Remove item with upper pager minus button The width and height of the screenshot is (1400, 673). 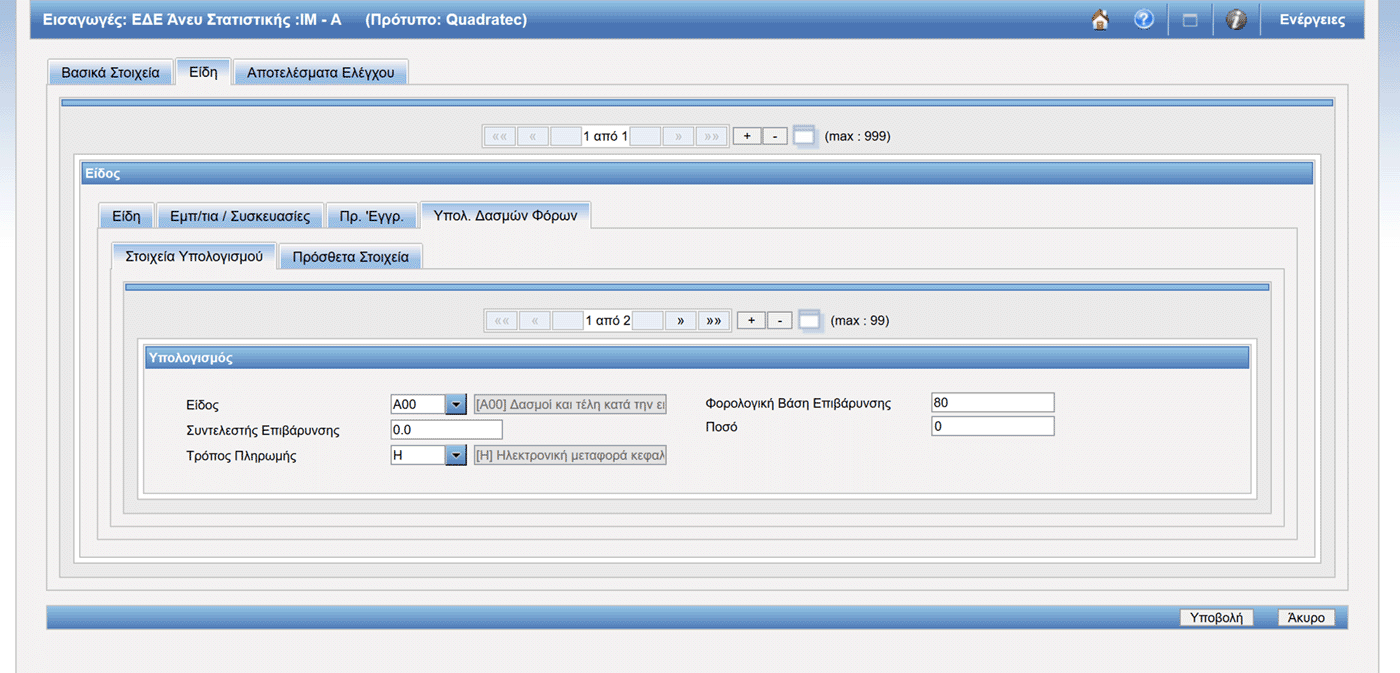point(775,136)
